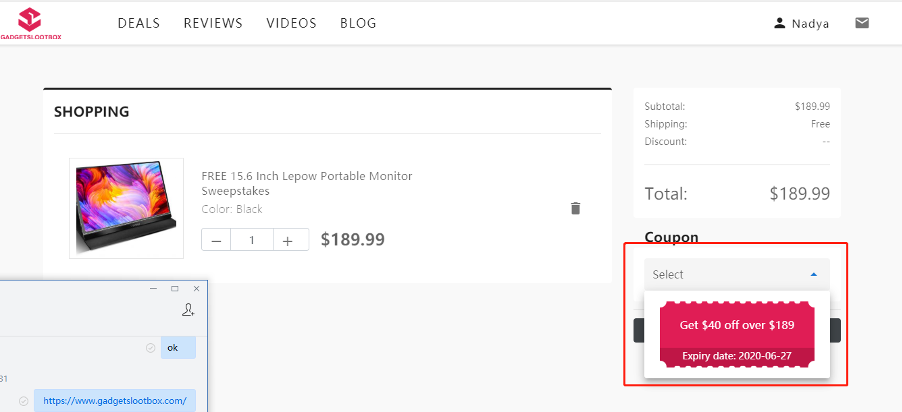This screenshot has height=412, width=902.
Task: Open the VIDEOS section
Action: [x=292, y=23]
